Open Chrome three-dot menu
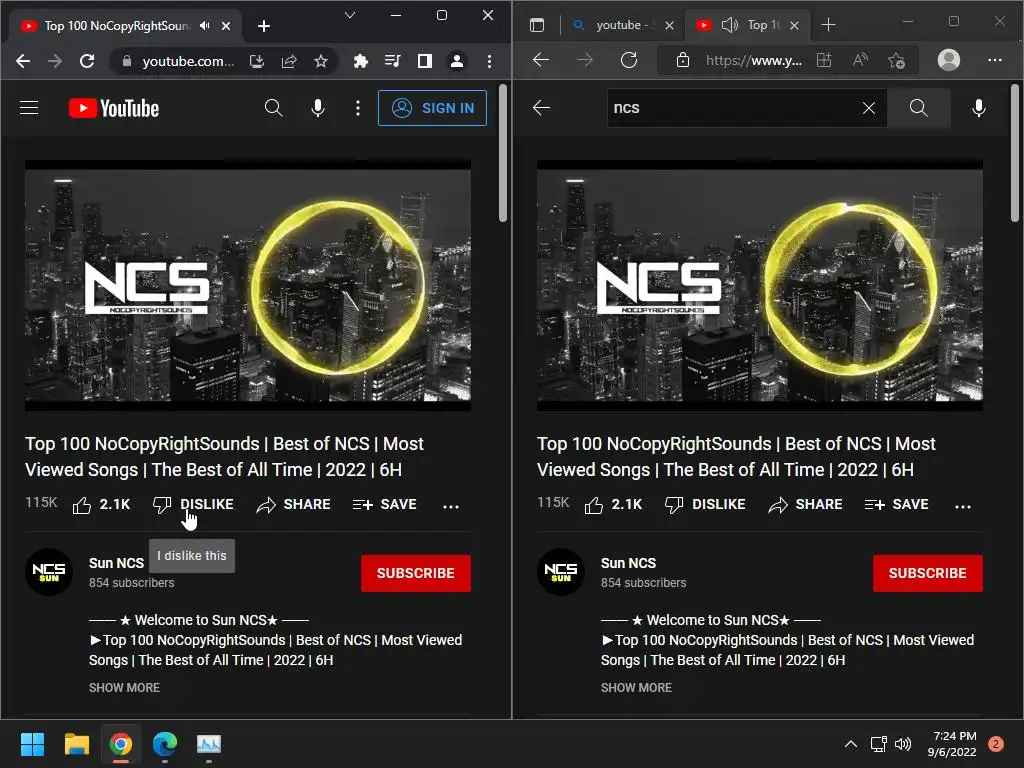The width and height of the screenshot is (1024, 768). pyautogui.click(x=489, y=61)
